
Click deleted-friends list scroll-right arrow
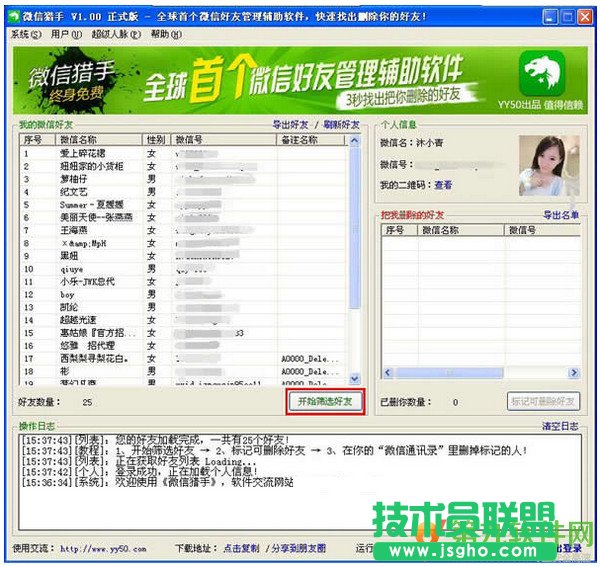(x=574, y=373)
